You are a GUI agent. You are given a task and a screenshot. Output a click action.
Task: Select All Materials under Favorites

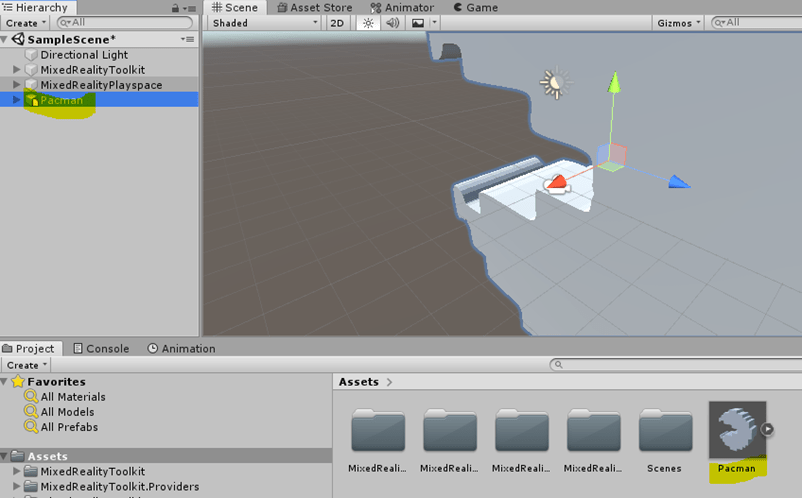pyautogui.click(x=72, y=397)
